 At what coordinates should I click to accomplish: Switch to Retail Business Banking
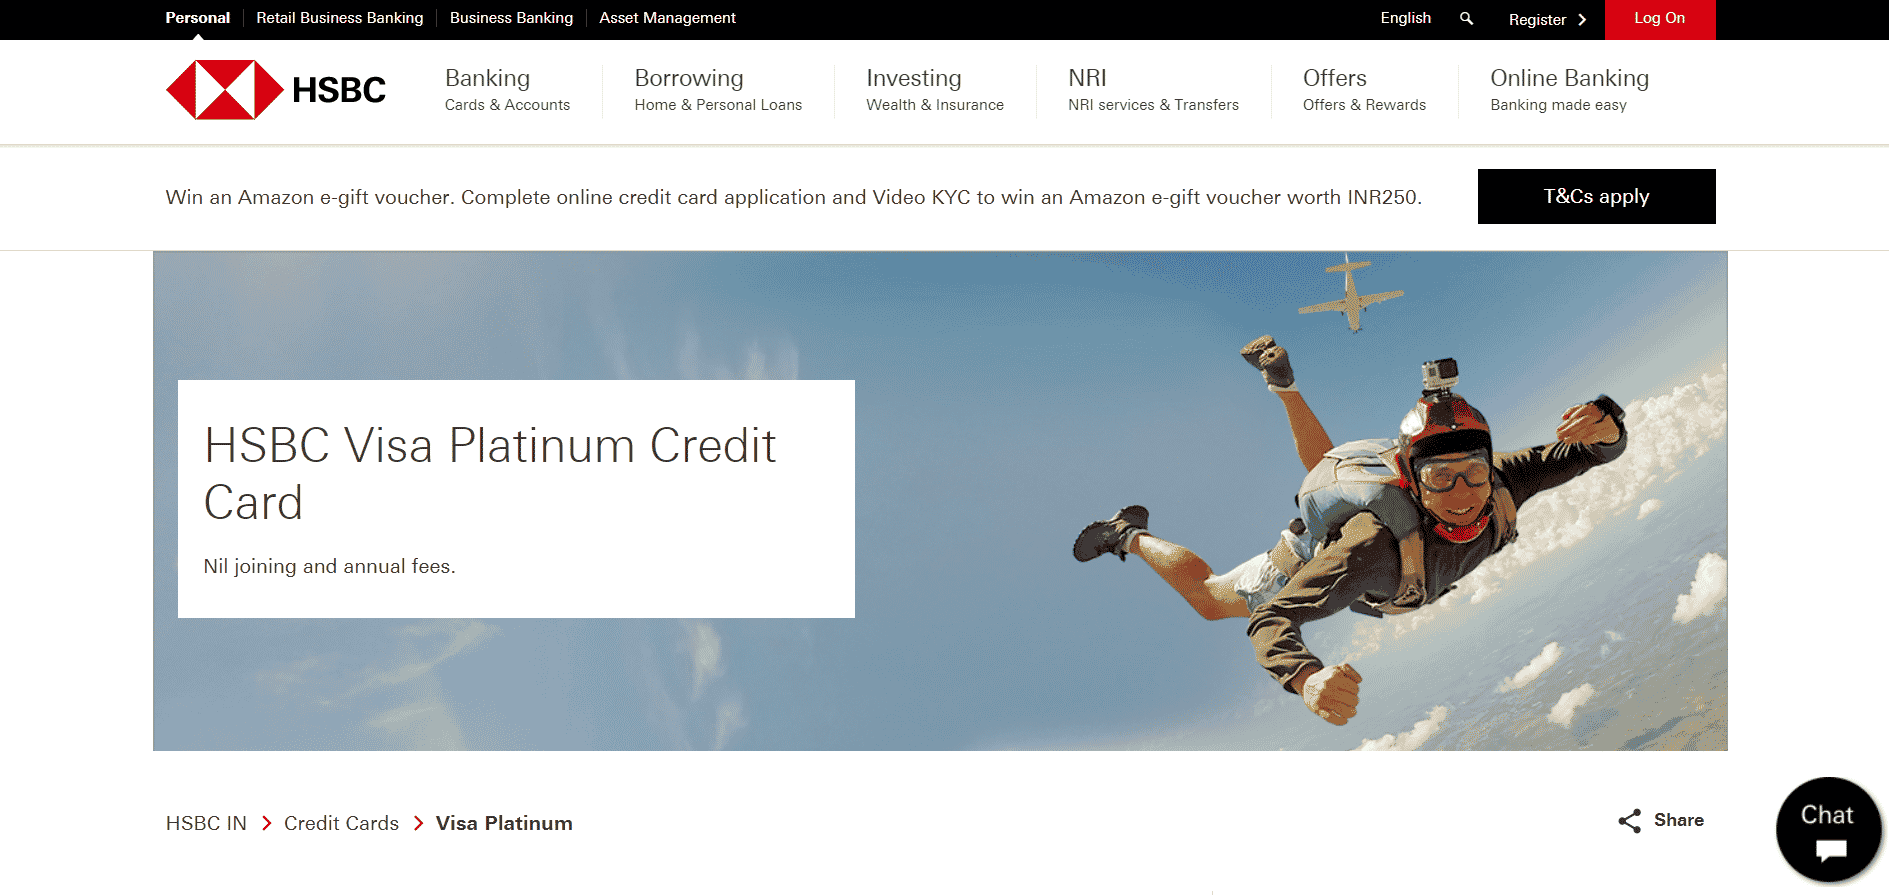[x=340, y=18]
